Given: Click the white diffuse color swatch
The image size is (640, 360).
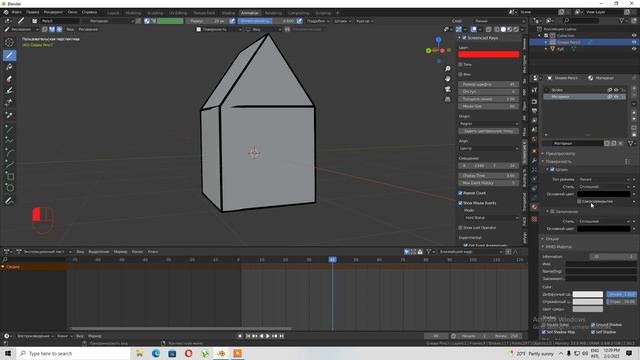Looking at the screenshot, I should (x=587, y=294).
